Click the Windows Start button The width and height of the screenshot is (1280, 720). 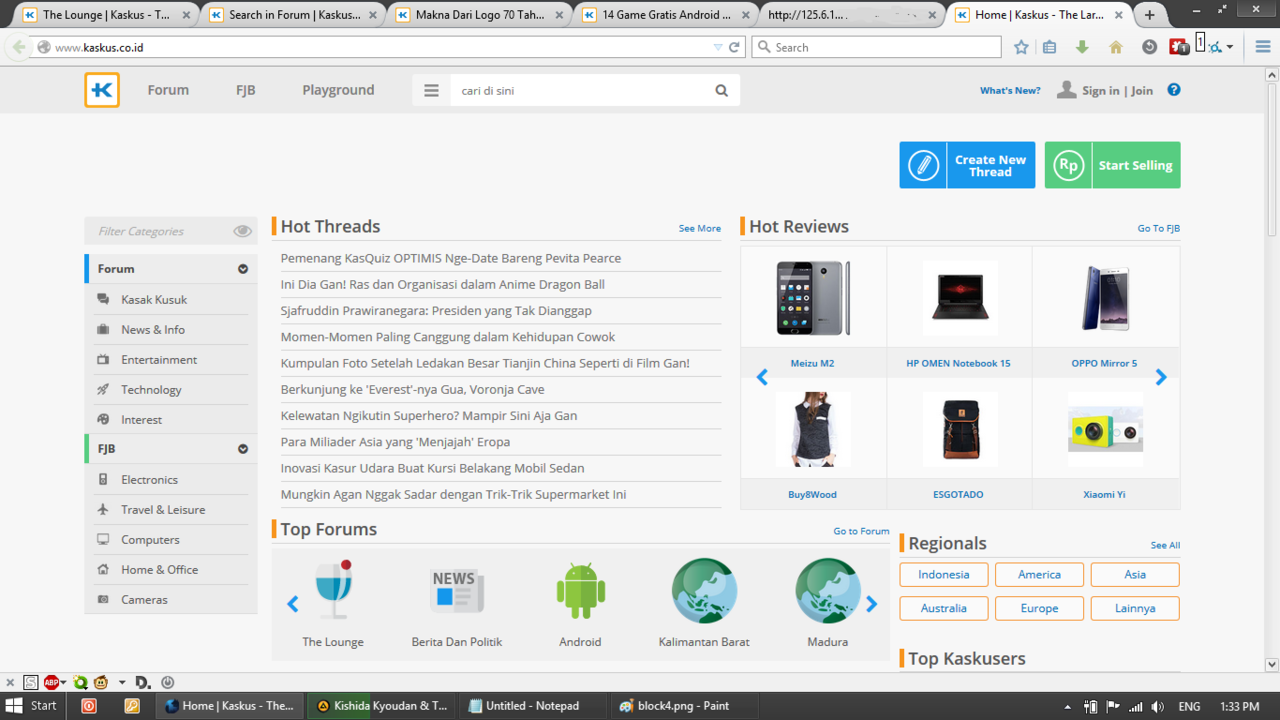[32, 705]
